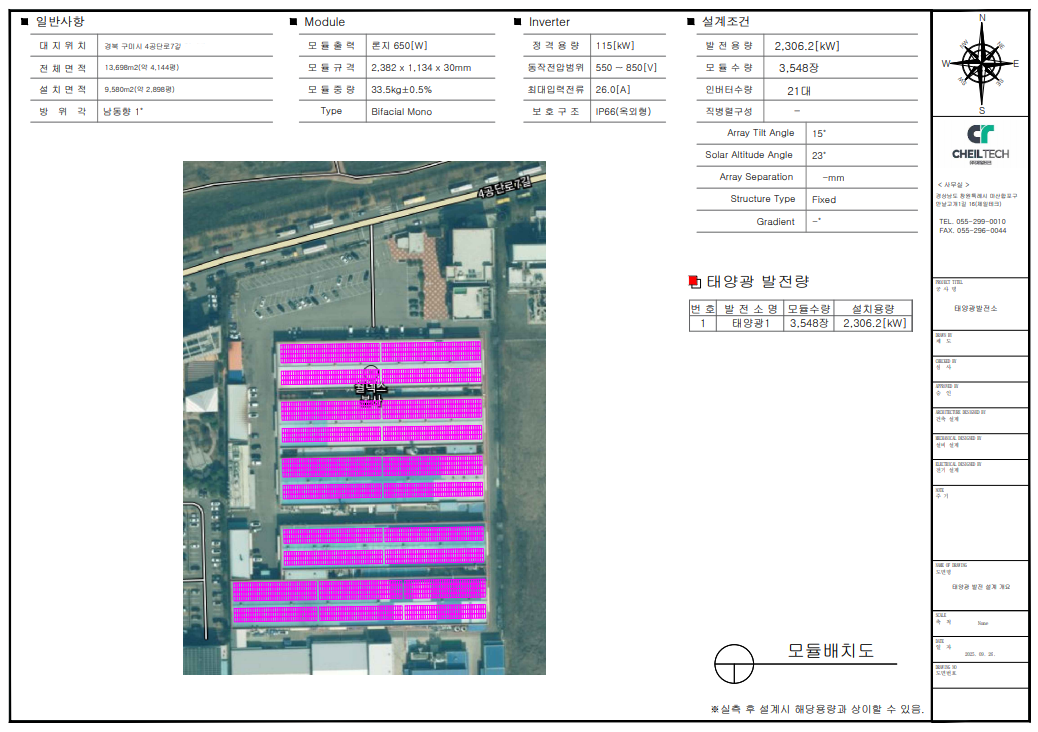This screenshot has width=1038, height=732.
Task: Click the black bullet beside 설계조건 heading
Action: (690, 22)
